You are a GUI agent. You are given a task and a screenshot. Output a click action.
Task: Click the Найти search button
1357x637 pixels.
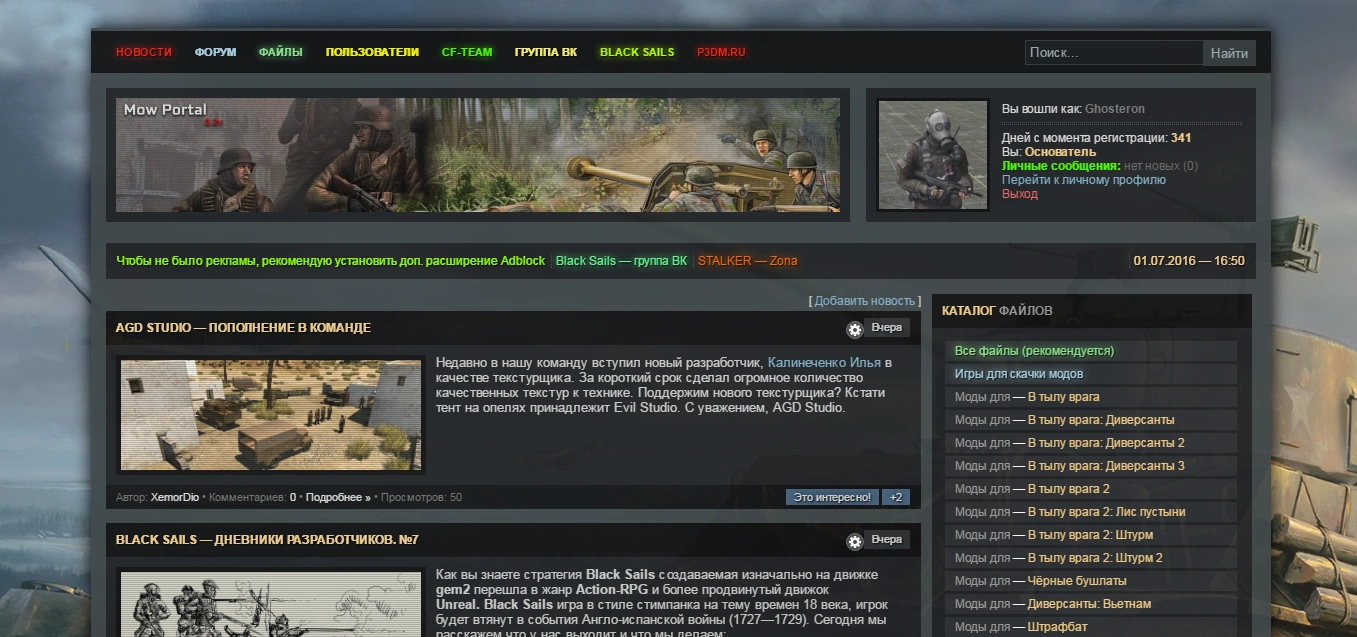(x=1229, y=53)
